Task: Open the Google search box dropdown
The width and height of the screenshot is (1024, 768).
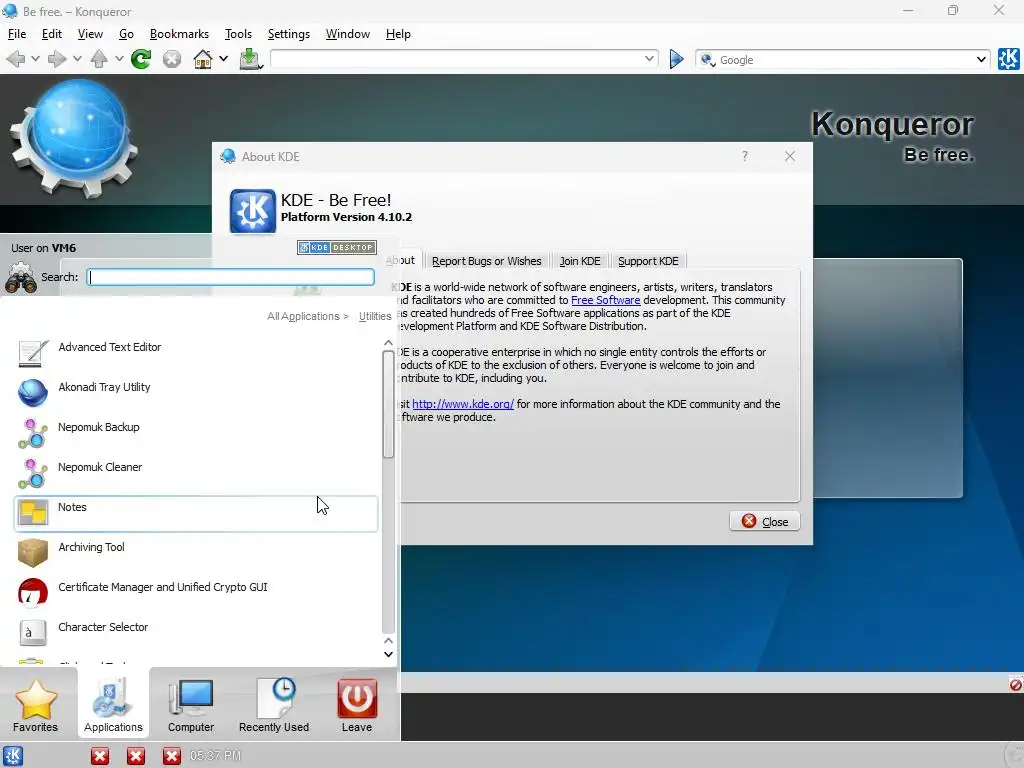Action: point(981,59)
